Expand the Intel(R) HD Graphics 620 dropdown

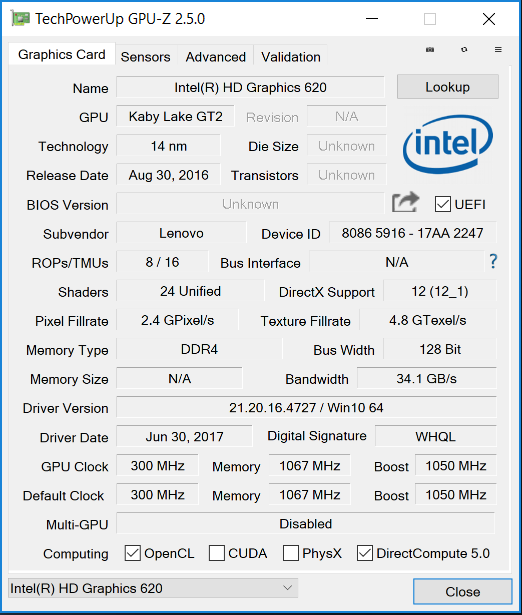click(x=153, y=588)
